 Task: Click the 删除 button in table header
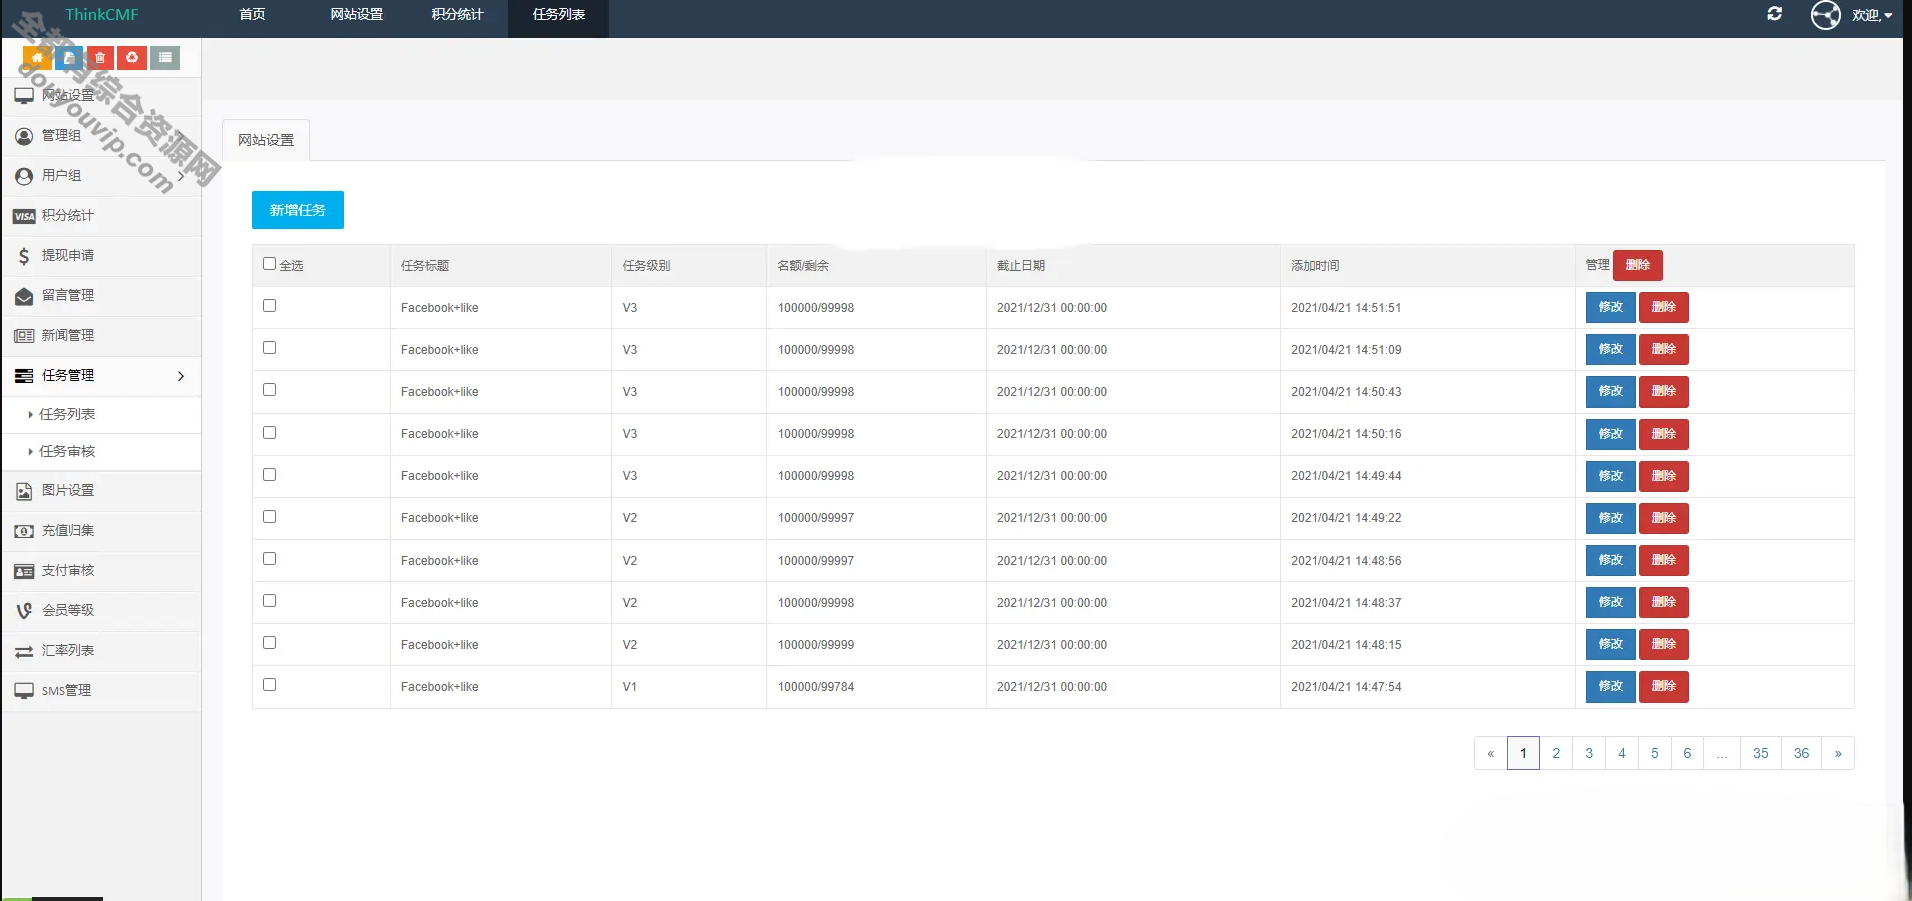[1638, 265]
